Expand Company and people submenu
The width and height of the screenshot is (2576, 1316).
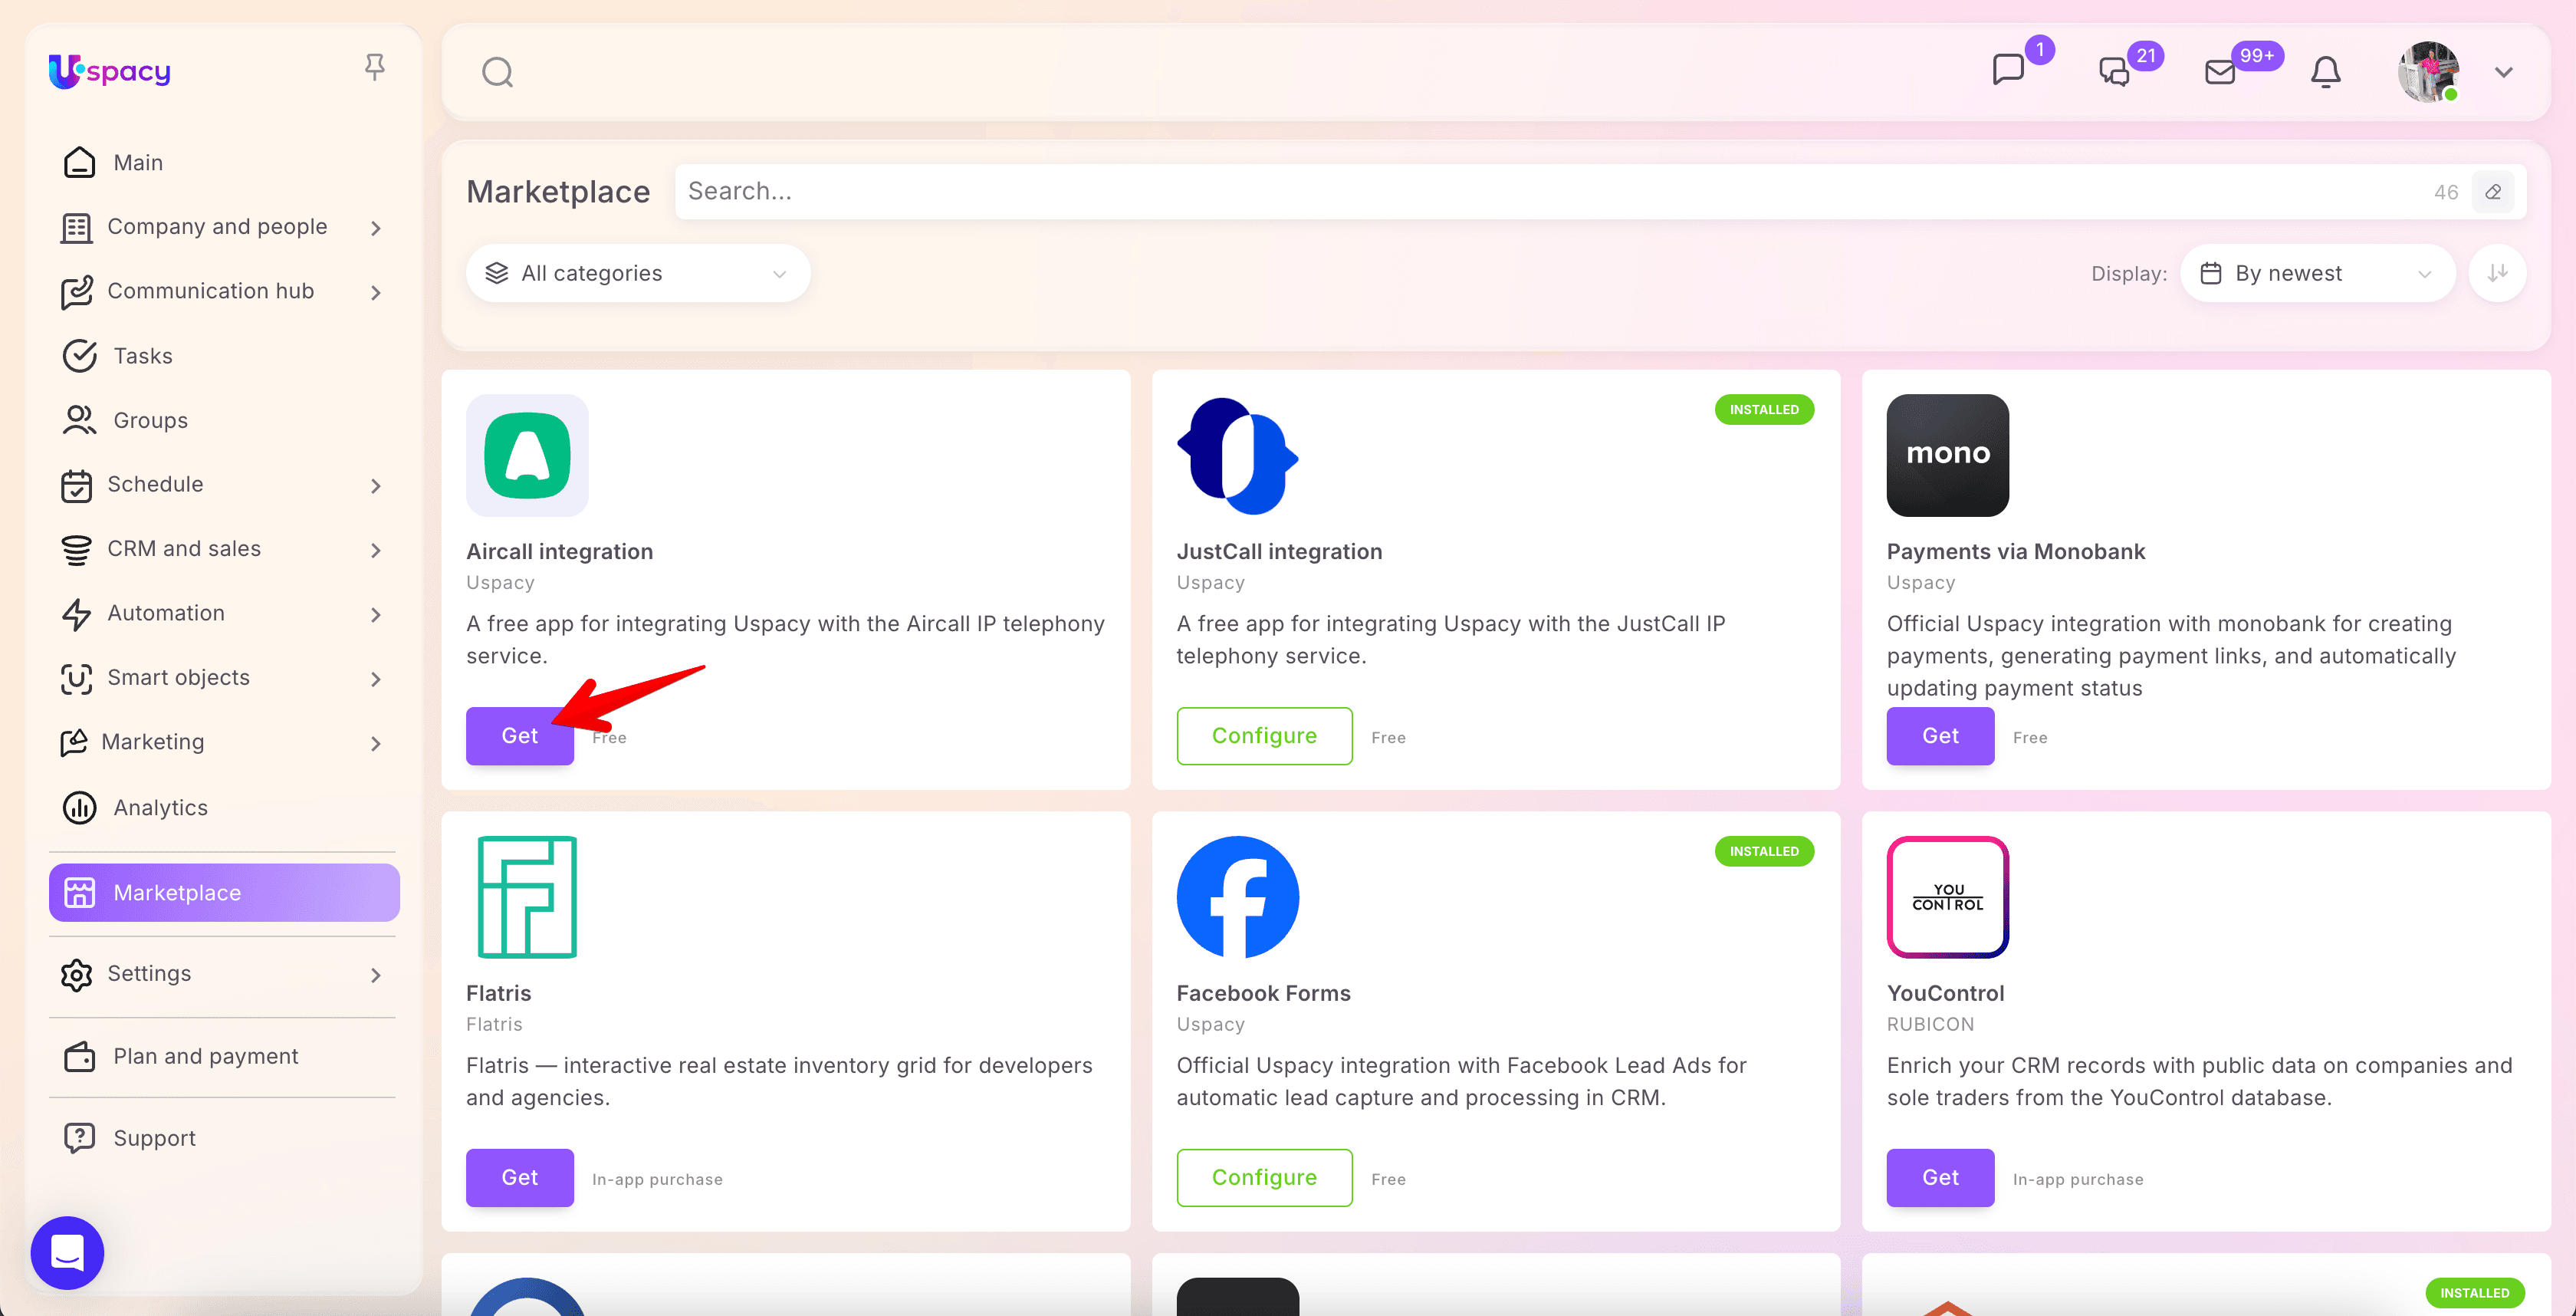pyautogui.click(x=376, y=228)
